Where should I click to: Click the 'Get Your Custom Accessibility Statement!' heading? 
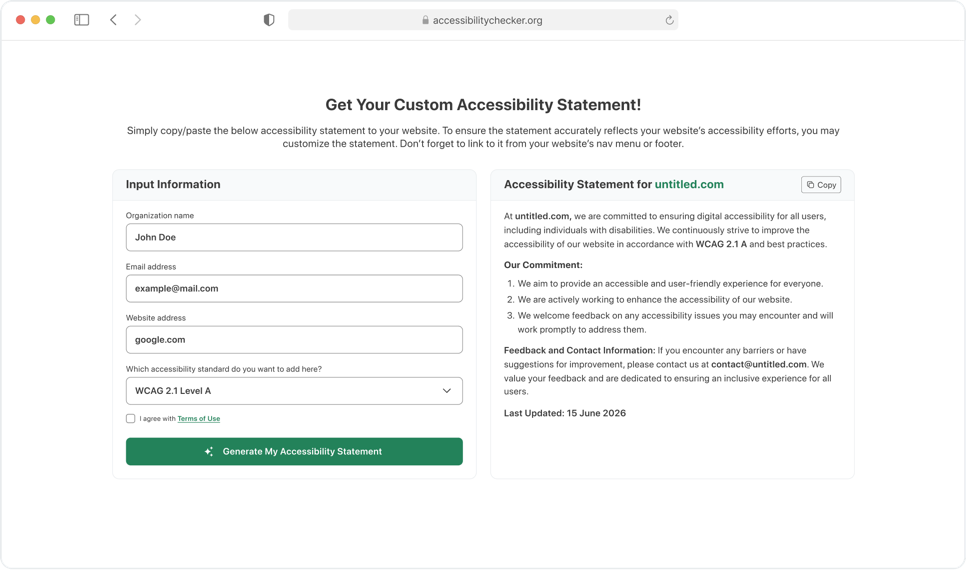483,105
